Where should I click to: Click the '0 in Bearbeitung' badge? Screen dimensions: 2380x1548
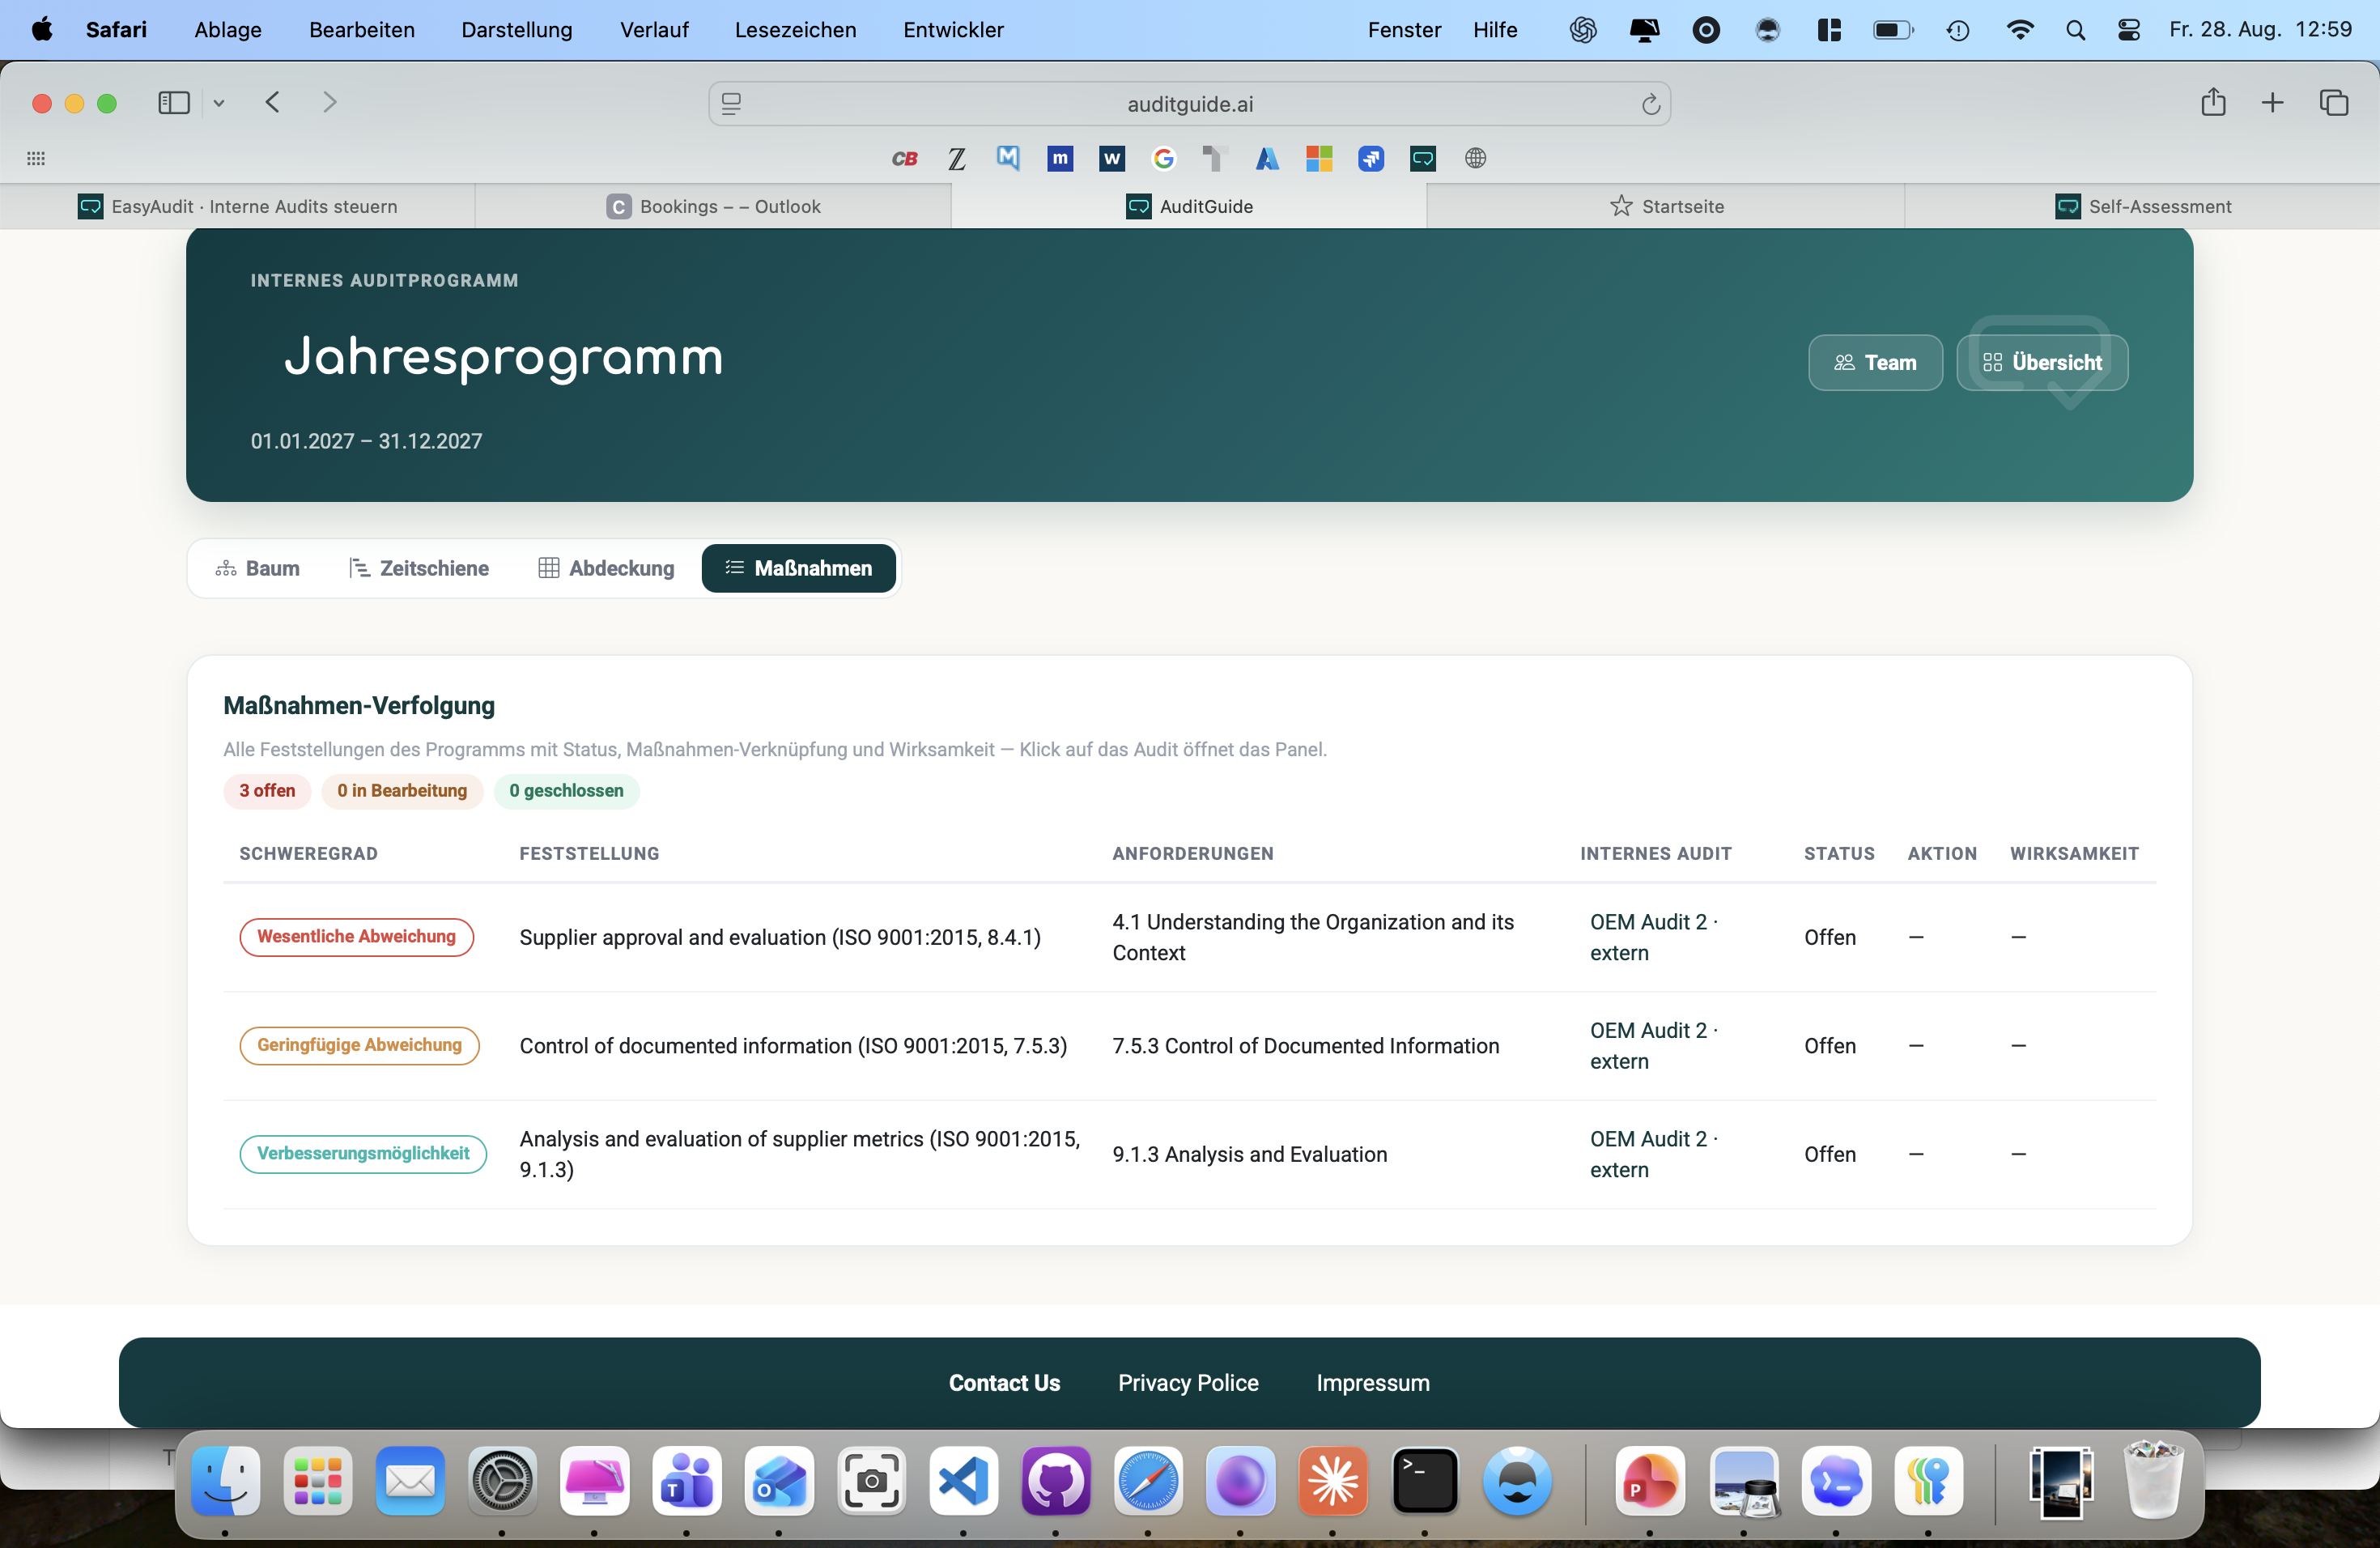[x=402, y=790]
